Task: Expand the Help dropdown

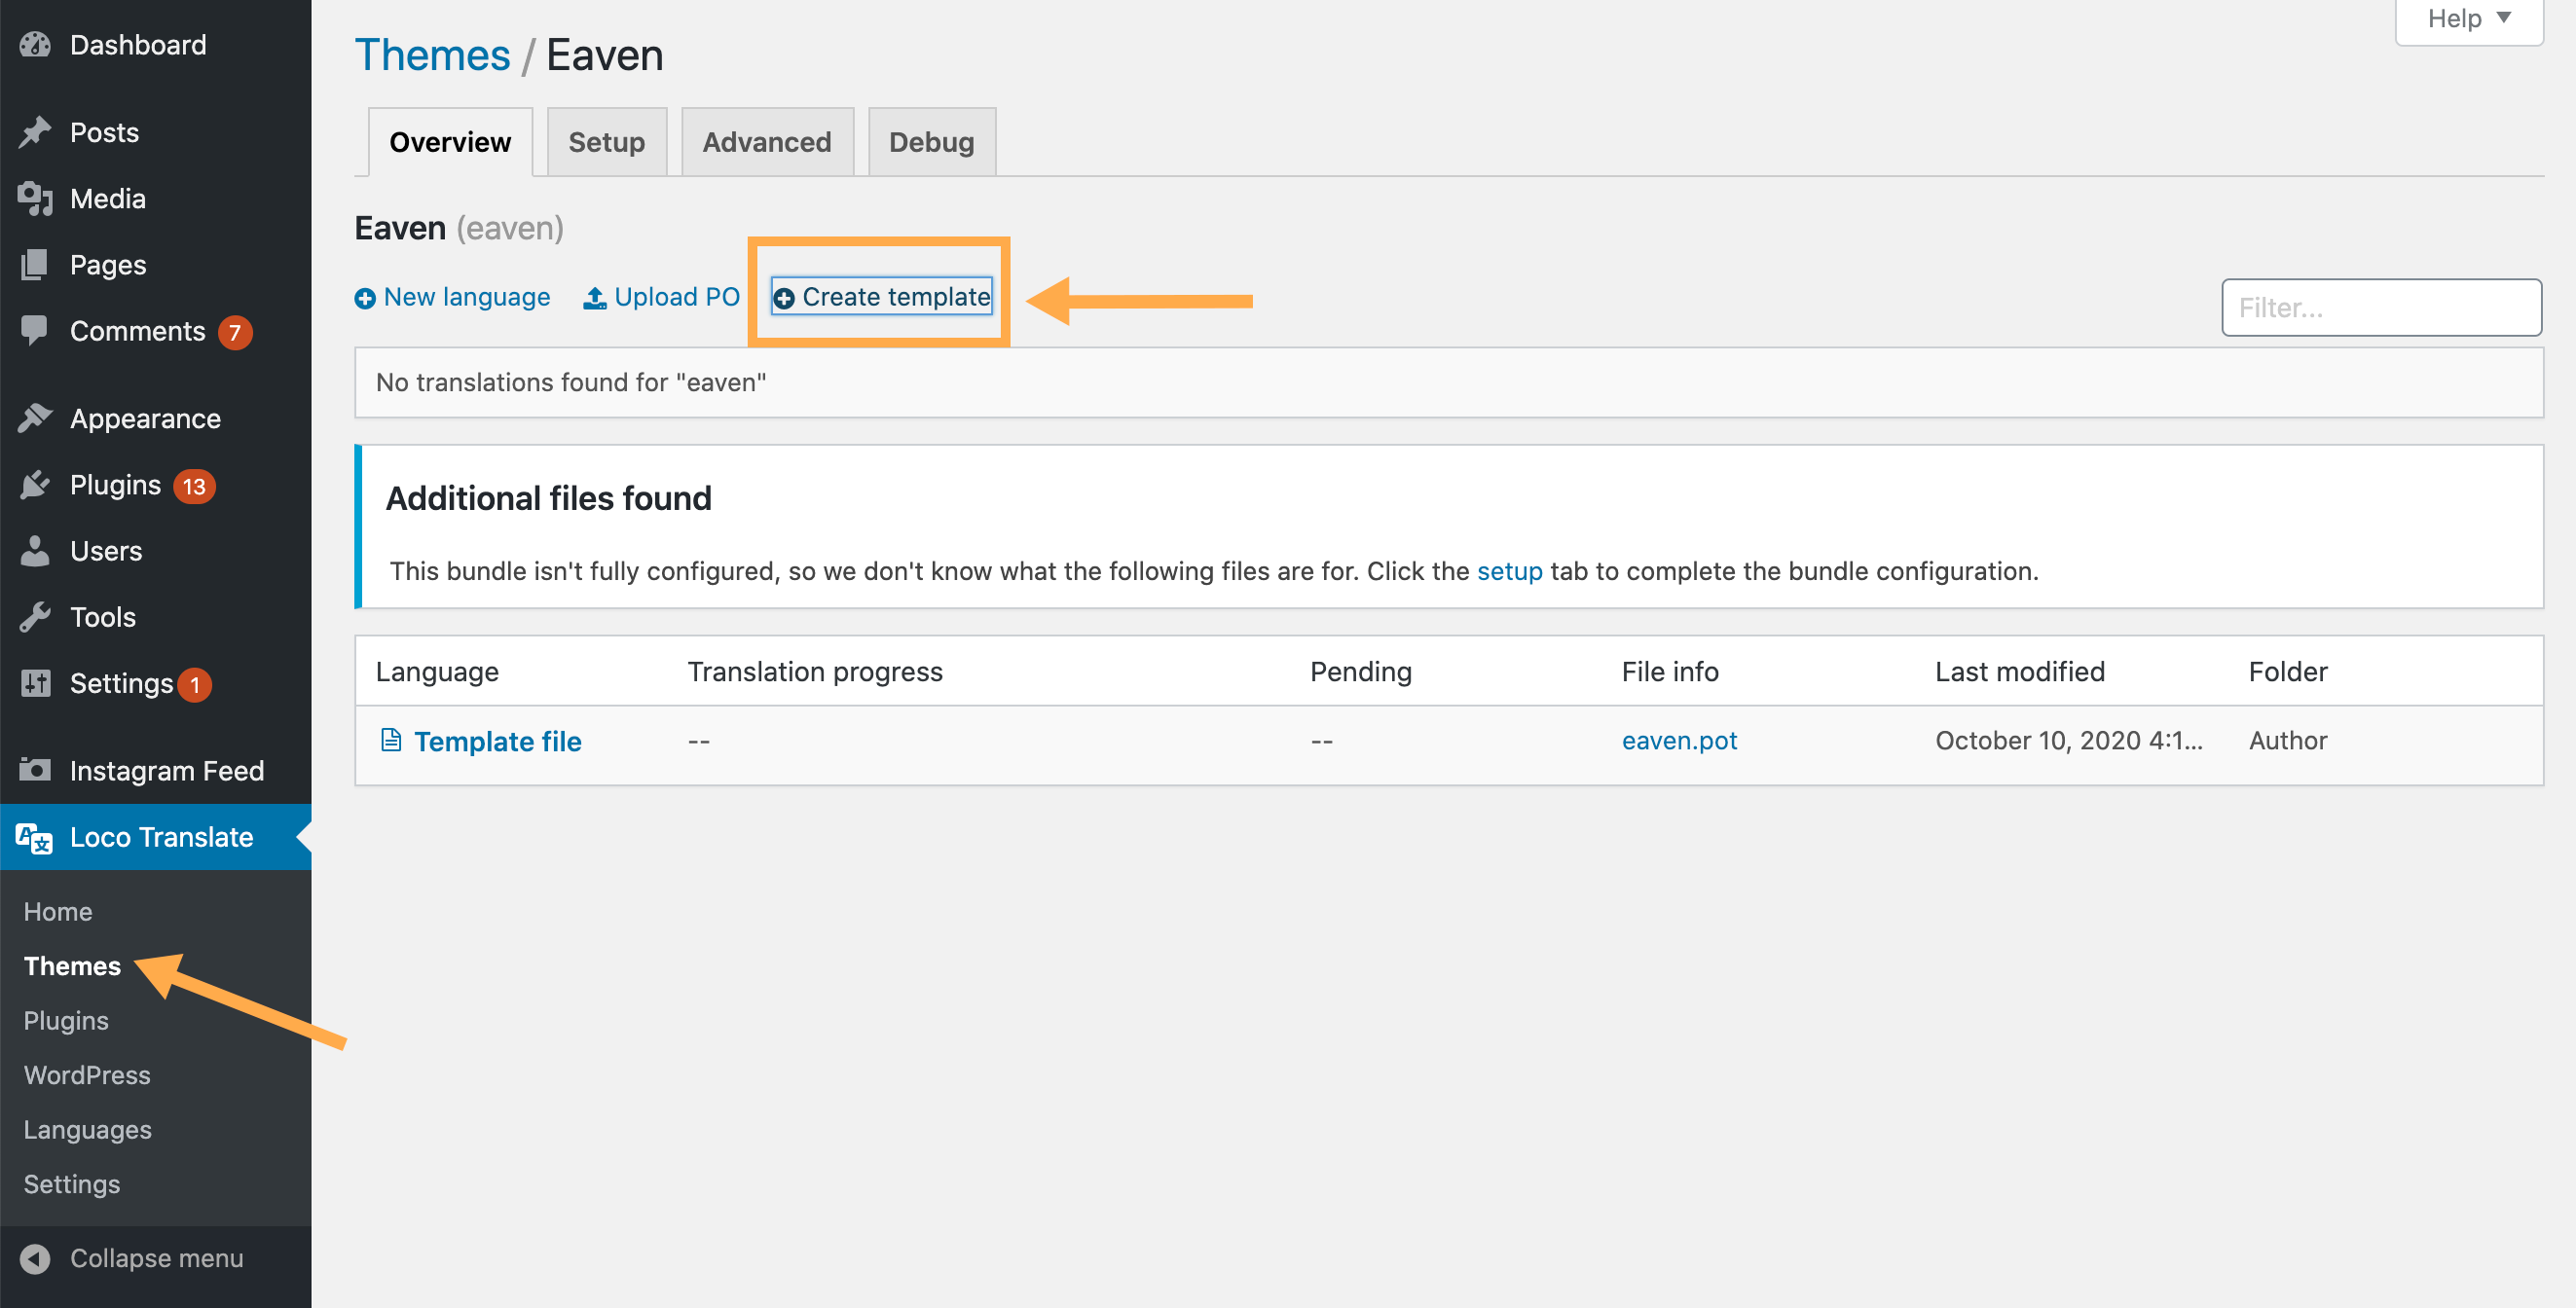Action: click(x=2468, y=19)
